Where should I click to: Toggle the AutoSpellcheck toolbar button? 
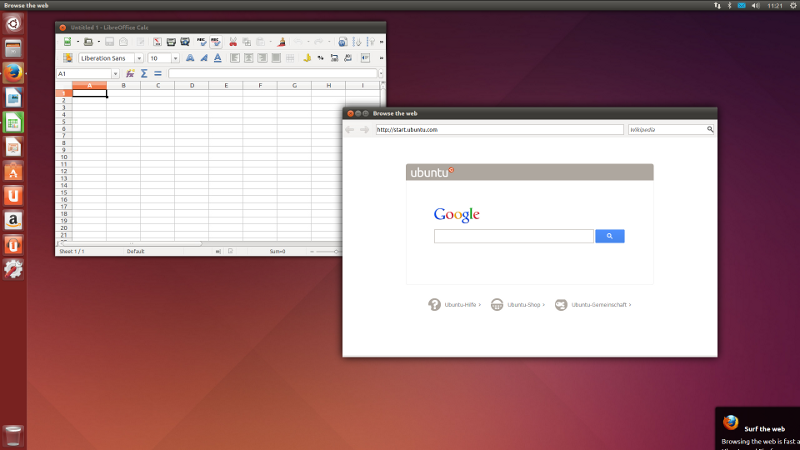click(215, 42)
